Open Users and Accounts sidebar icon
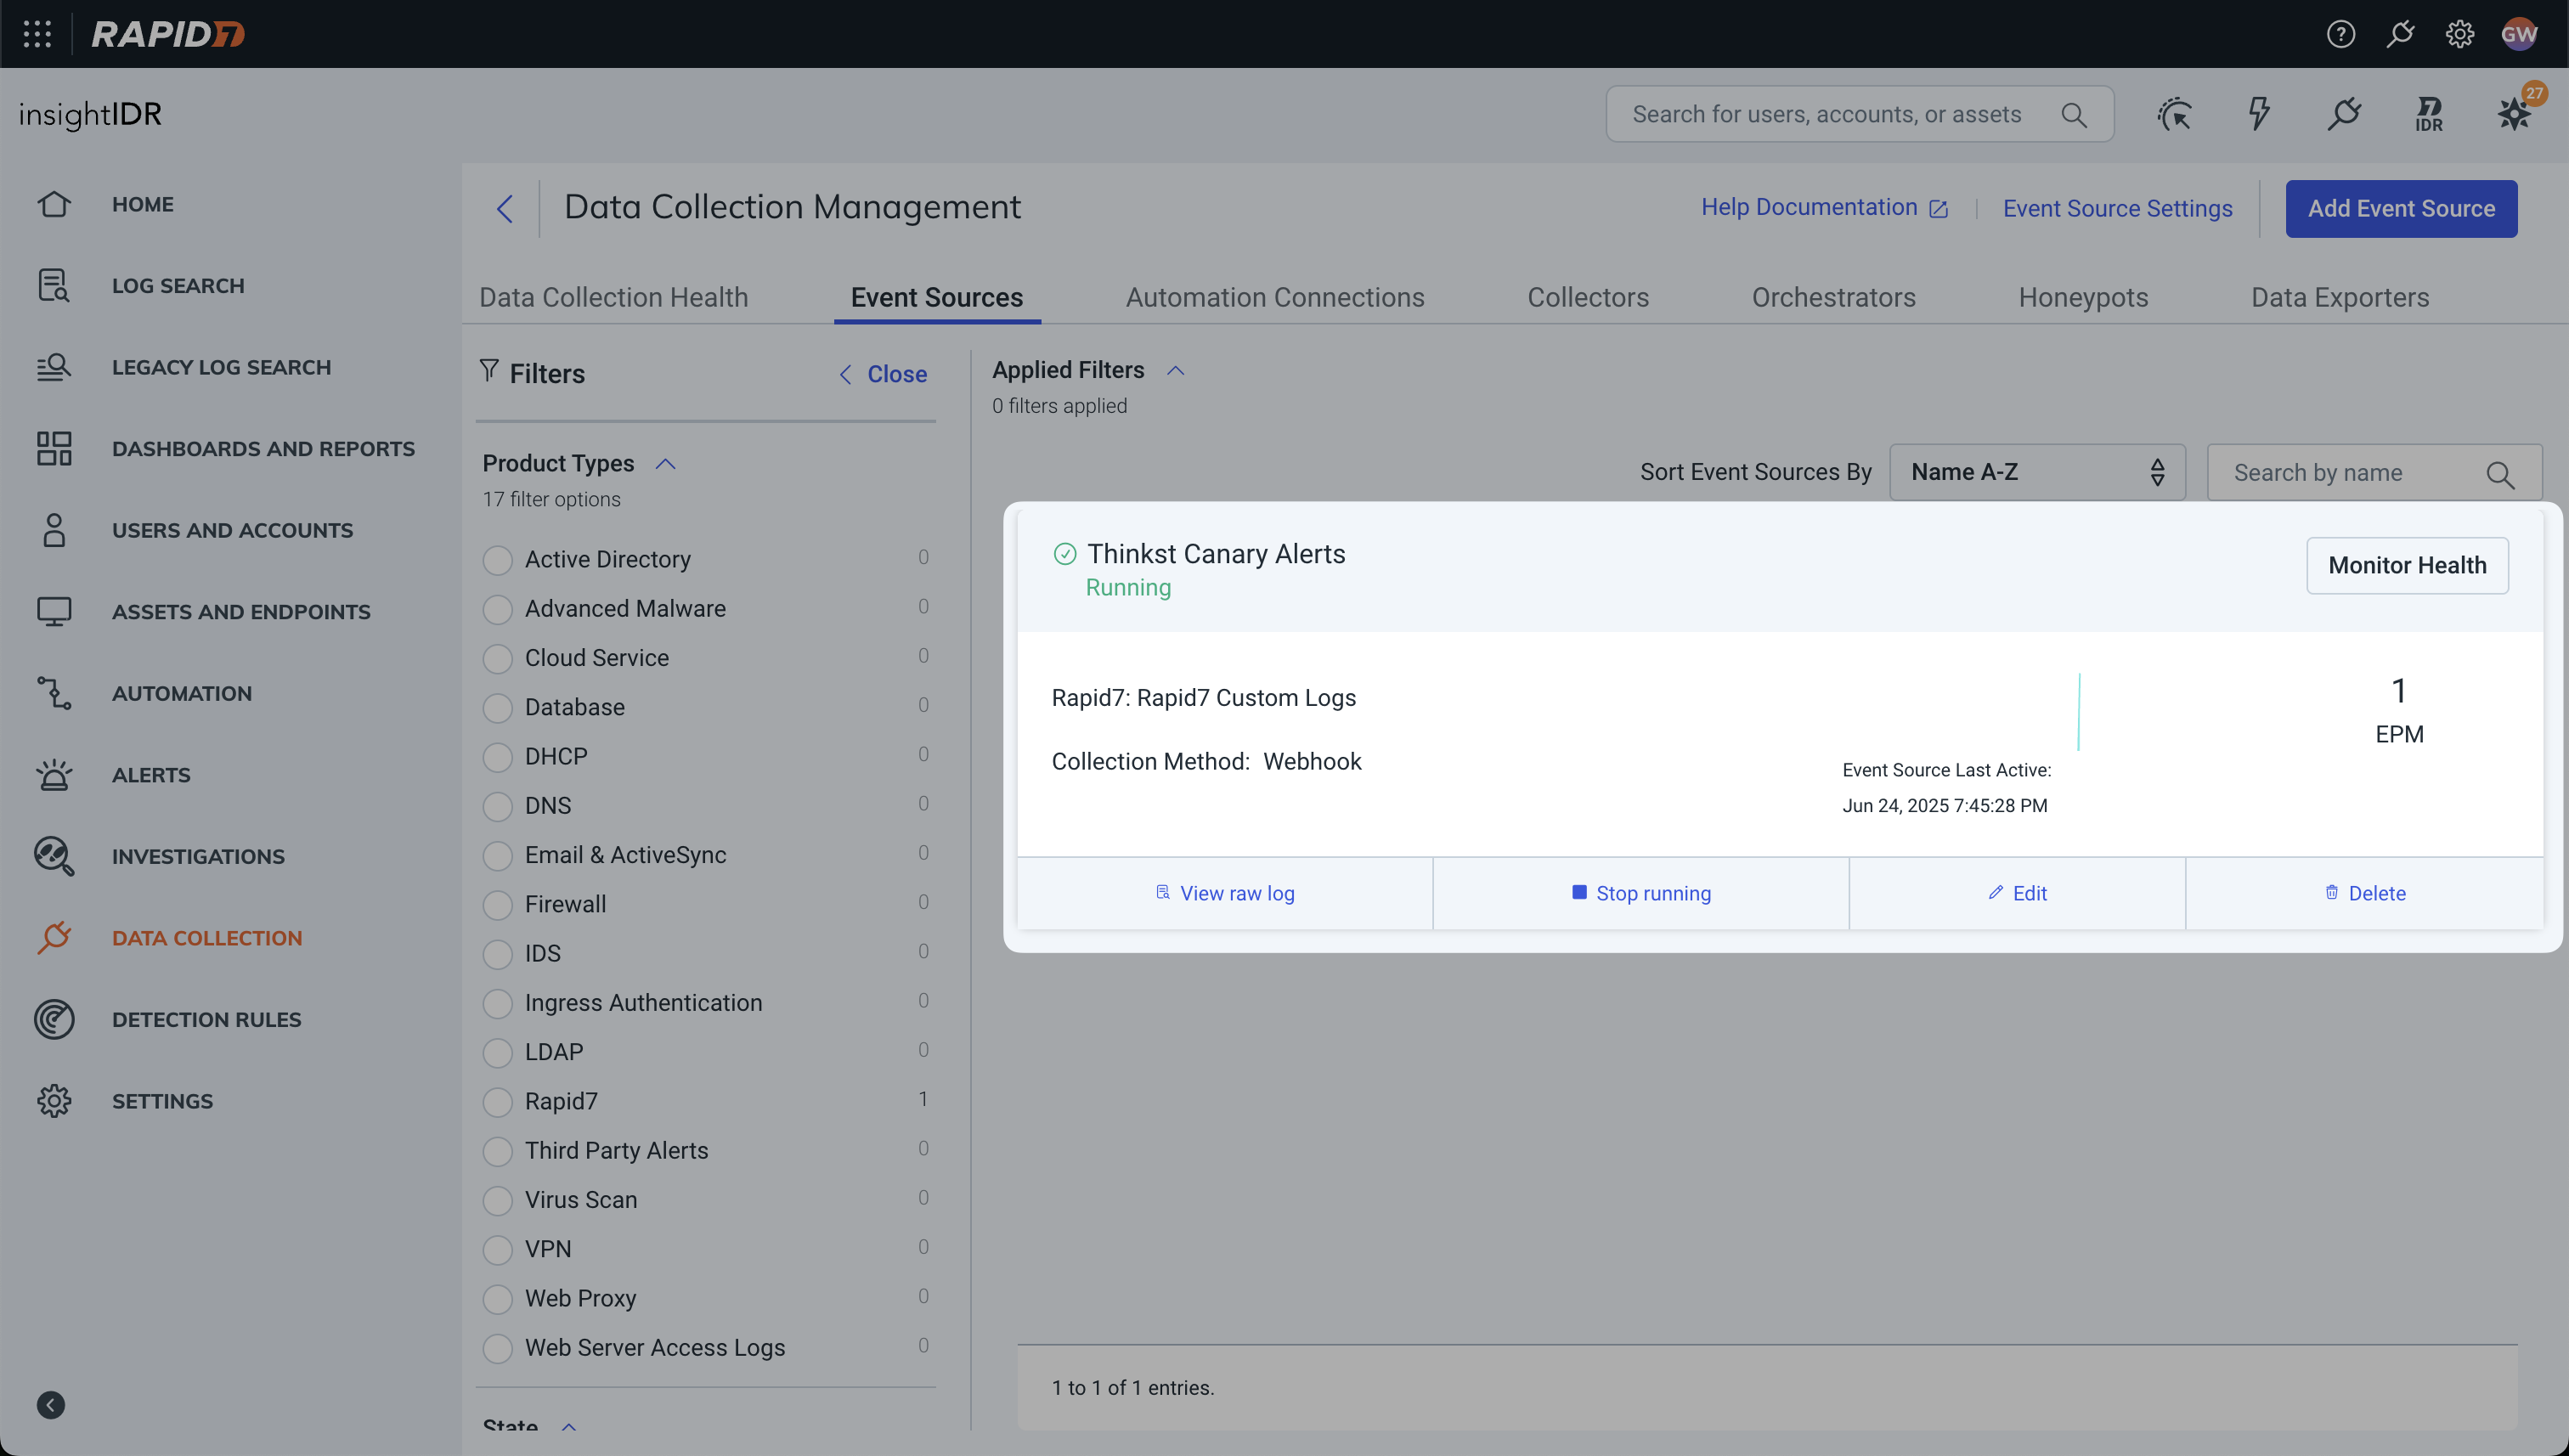 (x=54, y=530)
